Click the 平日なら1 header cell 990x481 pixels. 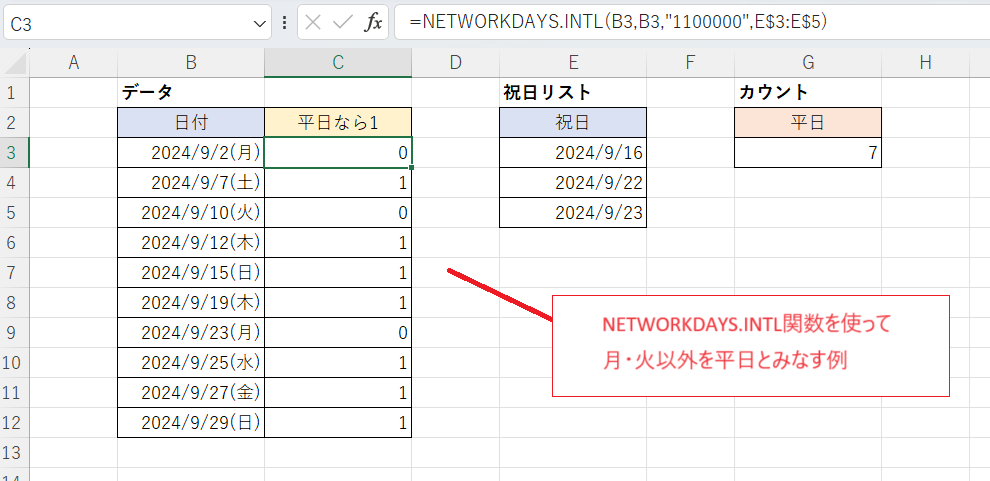click(338, 122)
